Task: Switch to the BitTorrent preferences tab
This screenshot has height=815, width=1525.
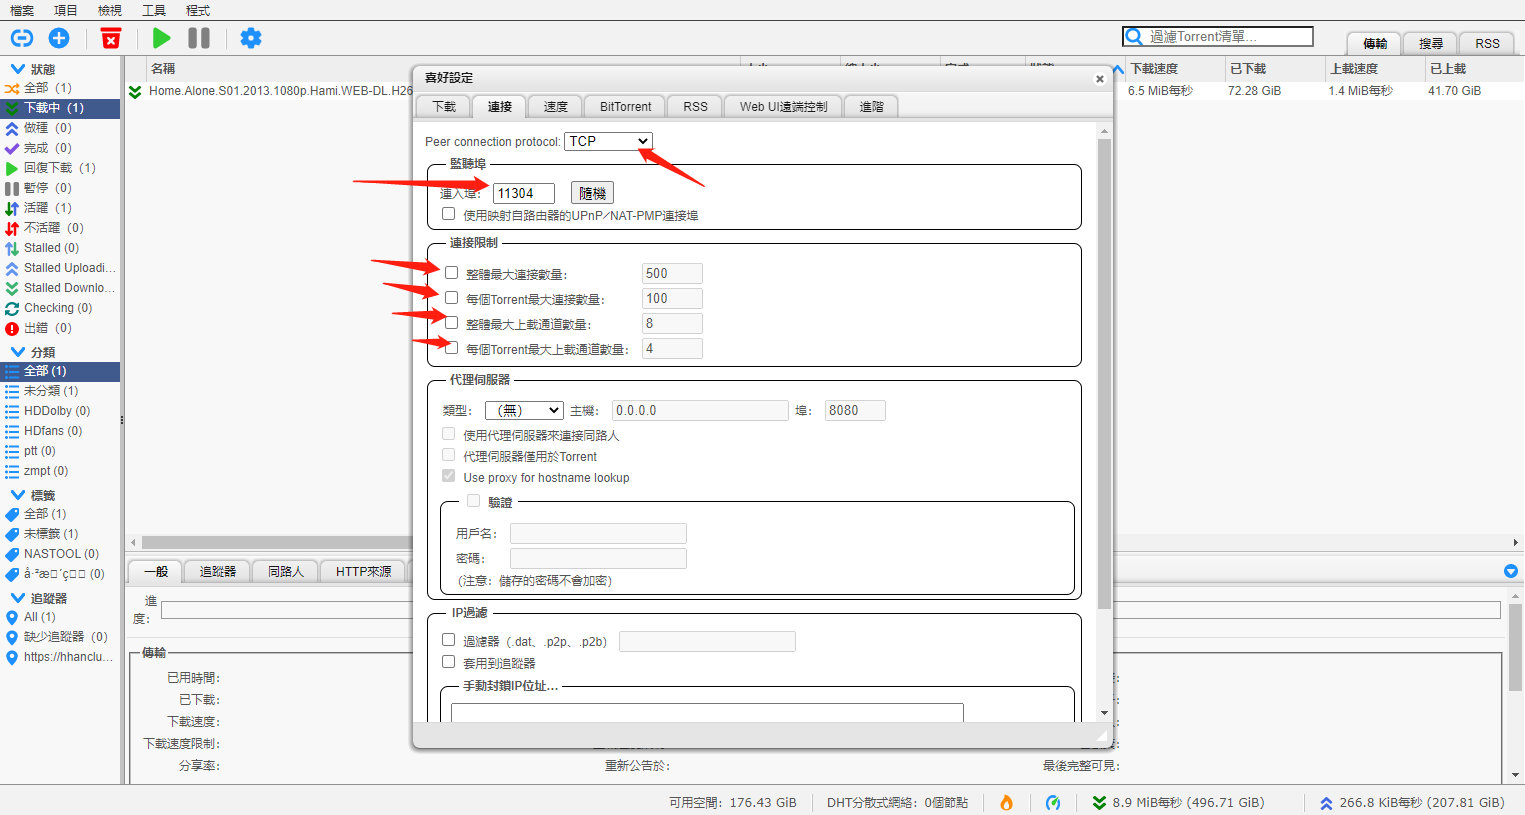Action: click(x=626, y=106)
